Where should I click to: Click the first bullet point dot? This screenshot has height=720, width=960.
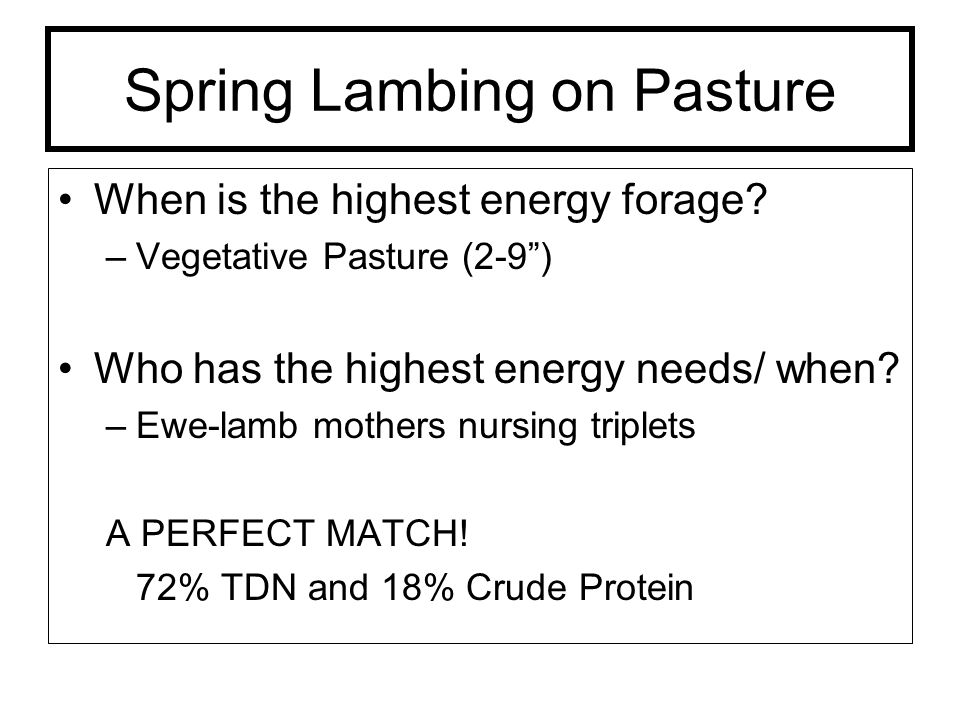66,200
